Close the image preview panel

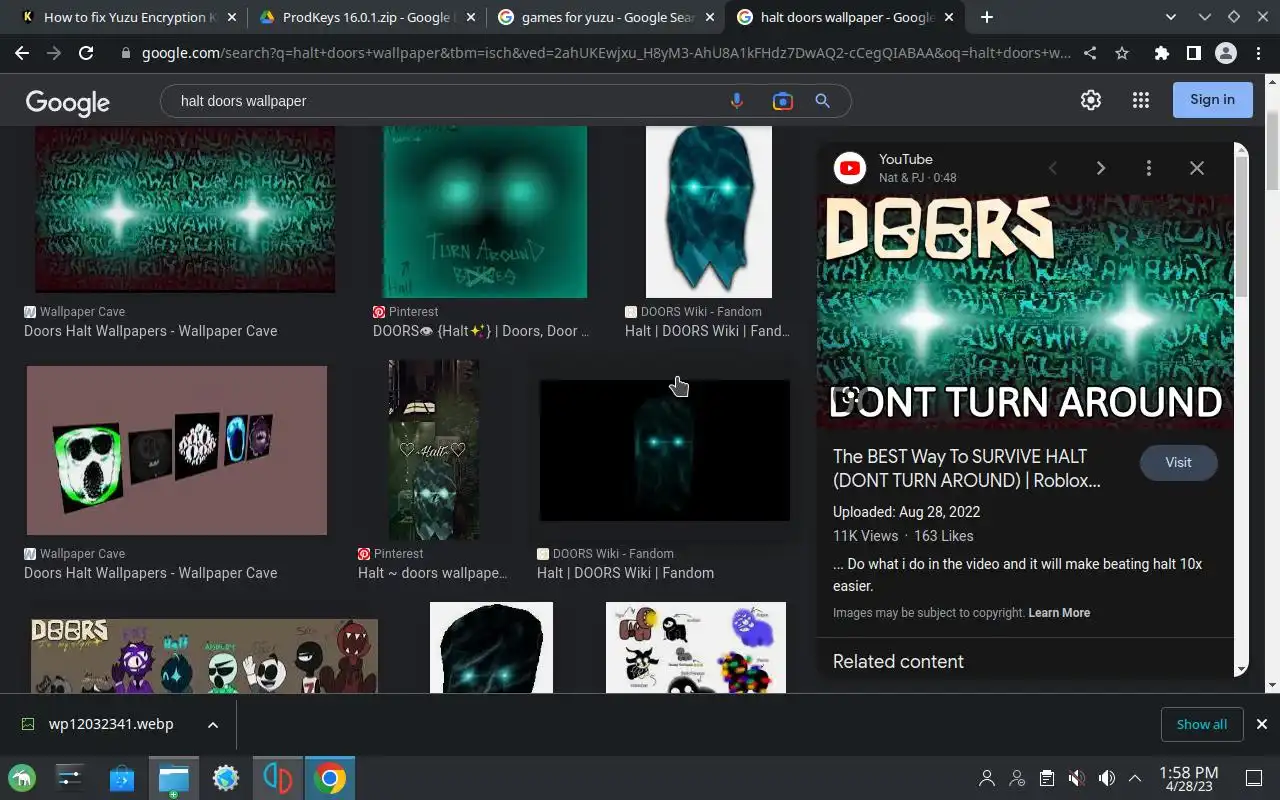pos(1197,168)
